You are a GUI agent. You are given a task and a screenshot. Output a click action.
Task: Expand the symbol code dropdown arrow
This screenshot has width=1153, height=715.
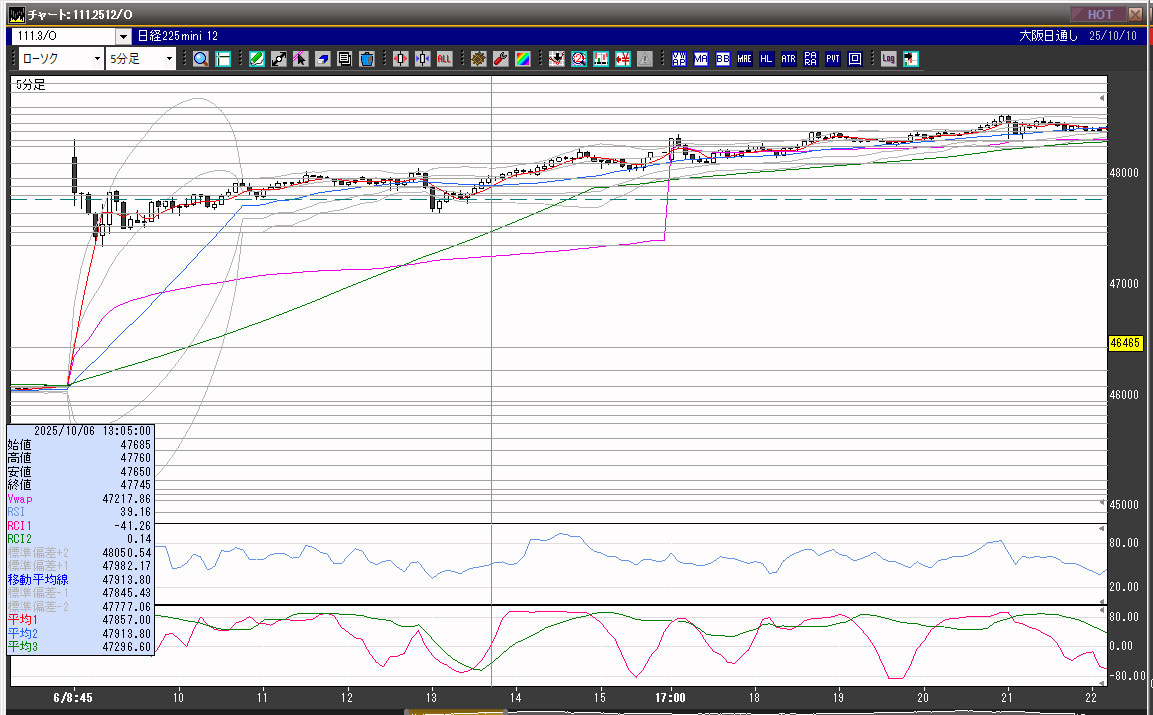click(x=123, y=36)
